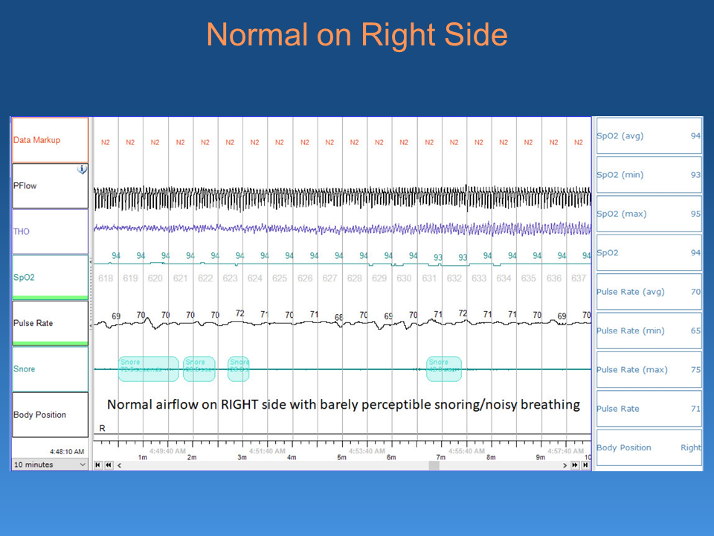Select the first Snore event marker
The width and height of the screenshot is (714, 536).
point(148,369)
